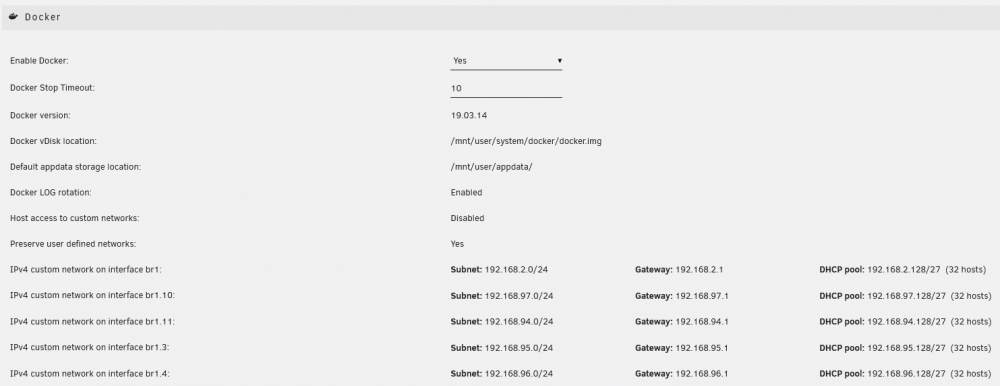Click the interface br1: network label
This screenshot has height=386, width=1000.
click(x=86, y=270)
